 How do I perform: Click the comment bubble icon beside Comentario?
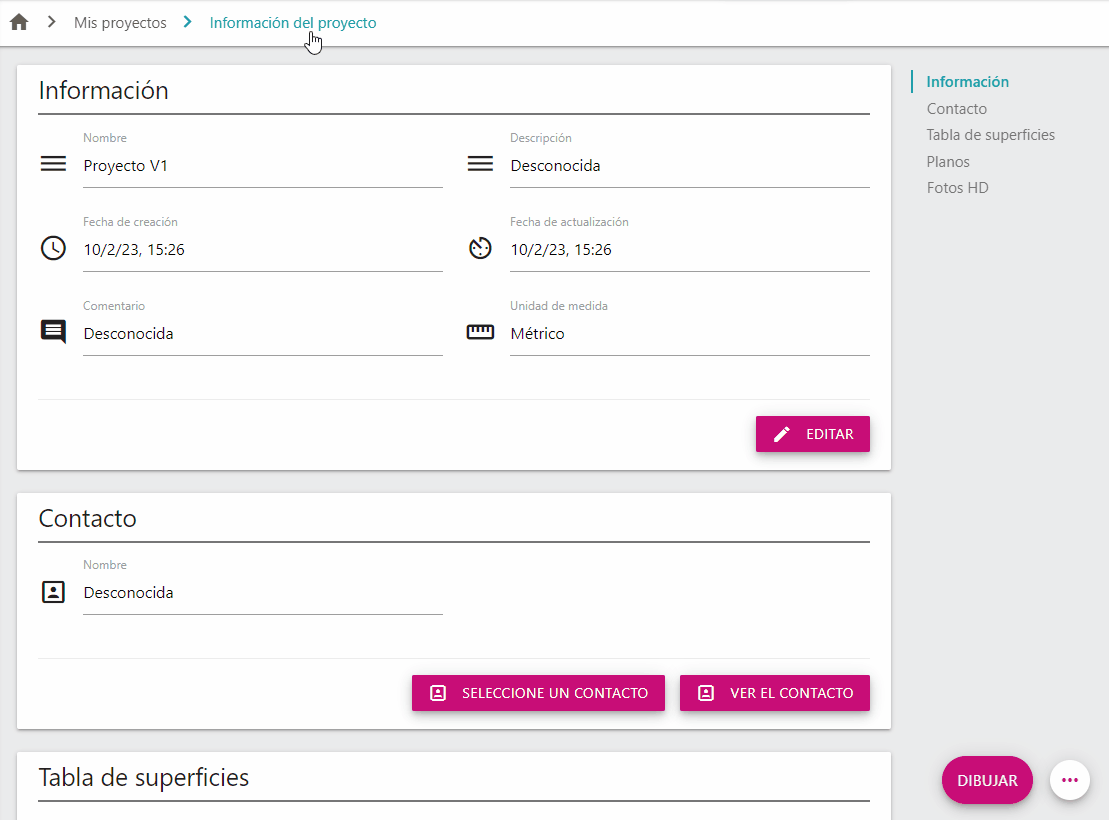(x=53, y=332)
